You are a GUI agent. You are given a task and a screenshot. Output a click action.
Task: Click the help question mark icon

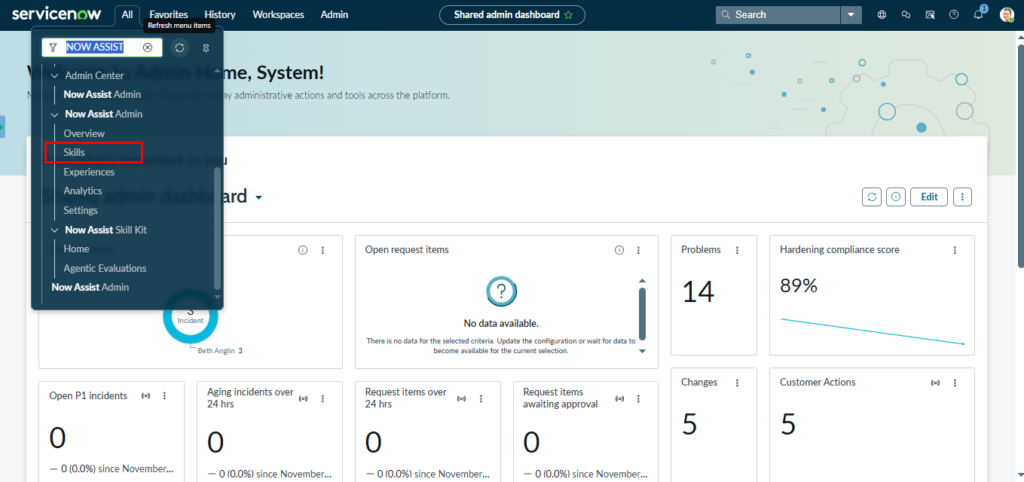coord(953,15)
